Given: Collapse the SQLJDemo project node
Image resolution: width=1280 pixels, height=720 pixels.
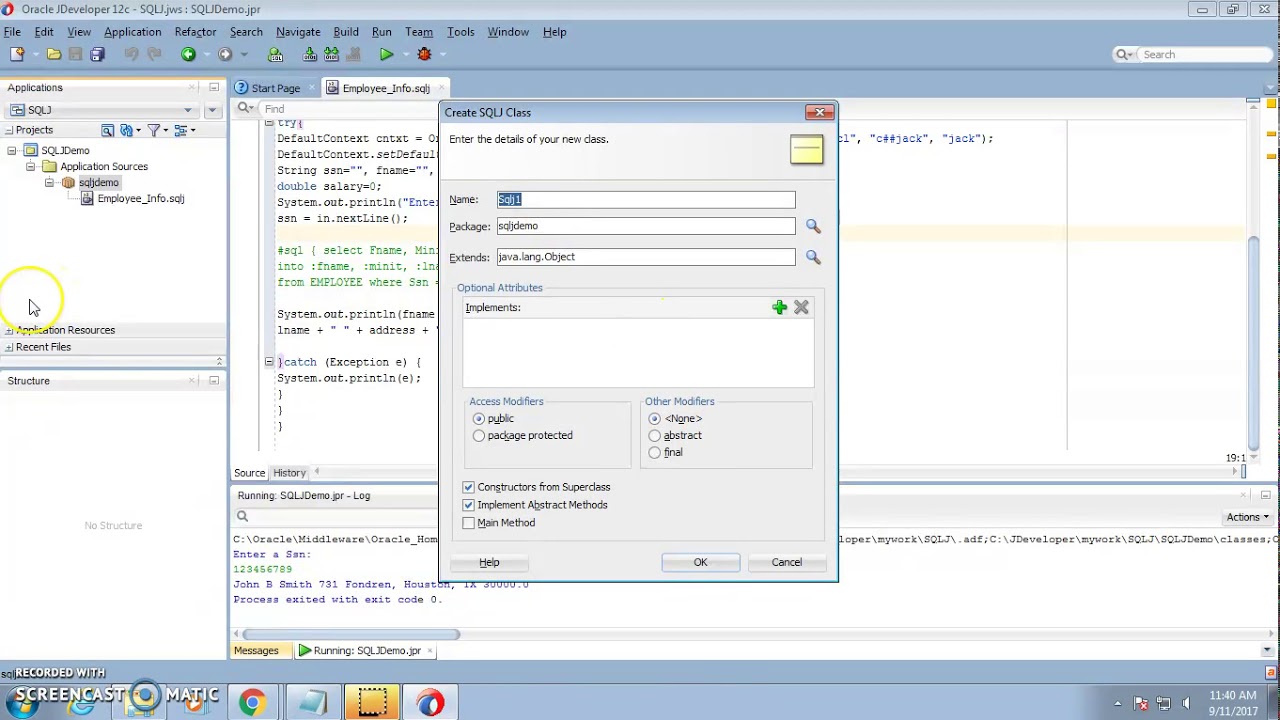Looking at the screenshot, I should tap(12, 151).
